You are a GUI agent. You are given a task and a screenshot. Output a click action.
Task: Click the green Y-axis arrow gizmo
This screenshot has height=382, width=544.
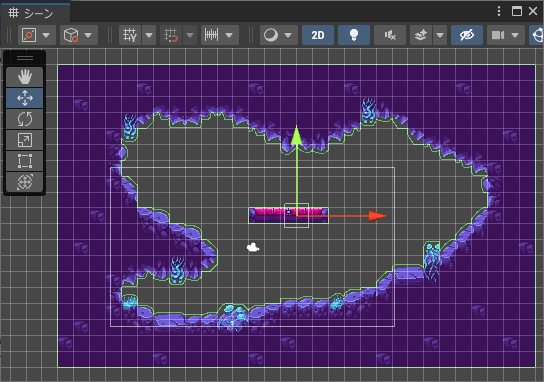point(296,135)
